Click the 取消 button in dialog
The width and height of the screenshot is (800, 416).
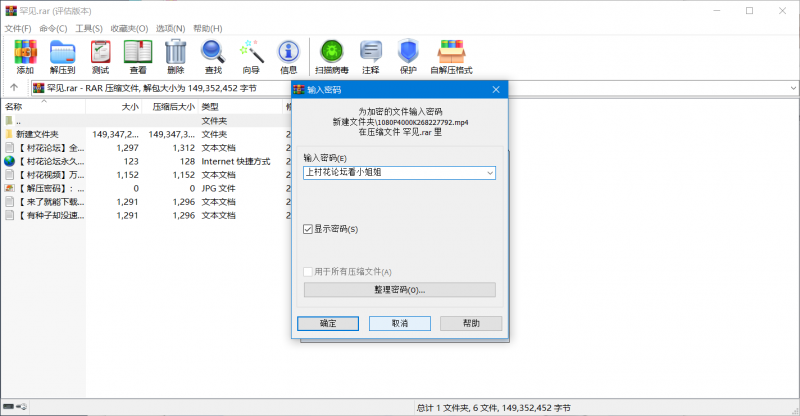(x=399, y=323)
